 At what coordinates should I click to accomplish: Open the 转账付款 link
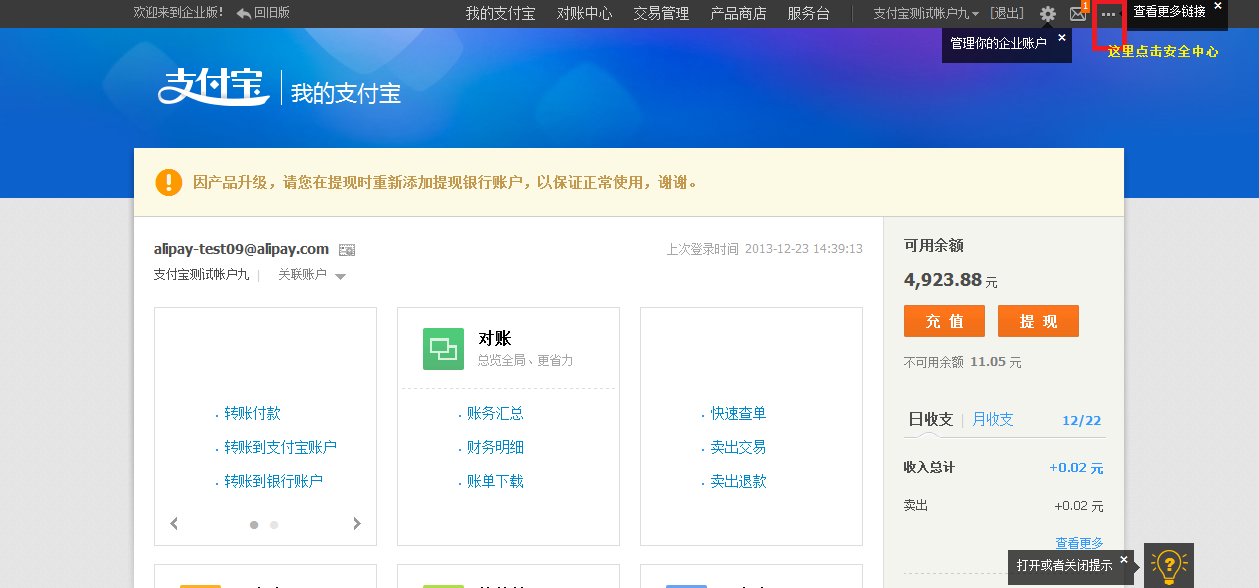tap(252, 414)
